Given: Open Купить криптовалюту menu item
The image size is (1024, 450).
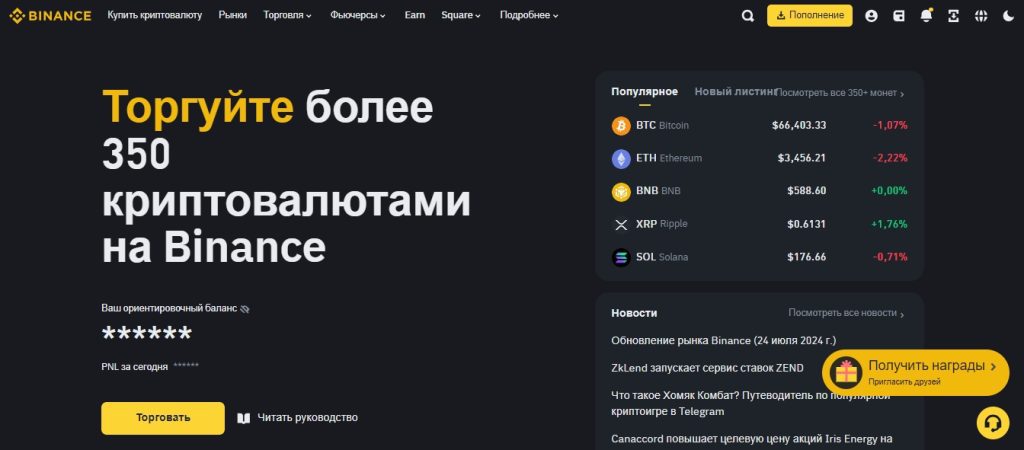Looking at the screenshot, I should pyautogui.click(x=155, y=15).
